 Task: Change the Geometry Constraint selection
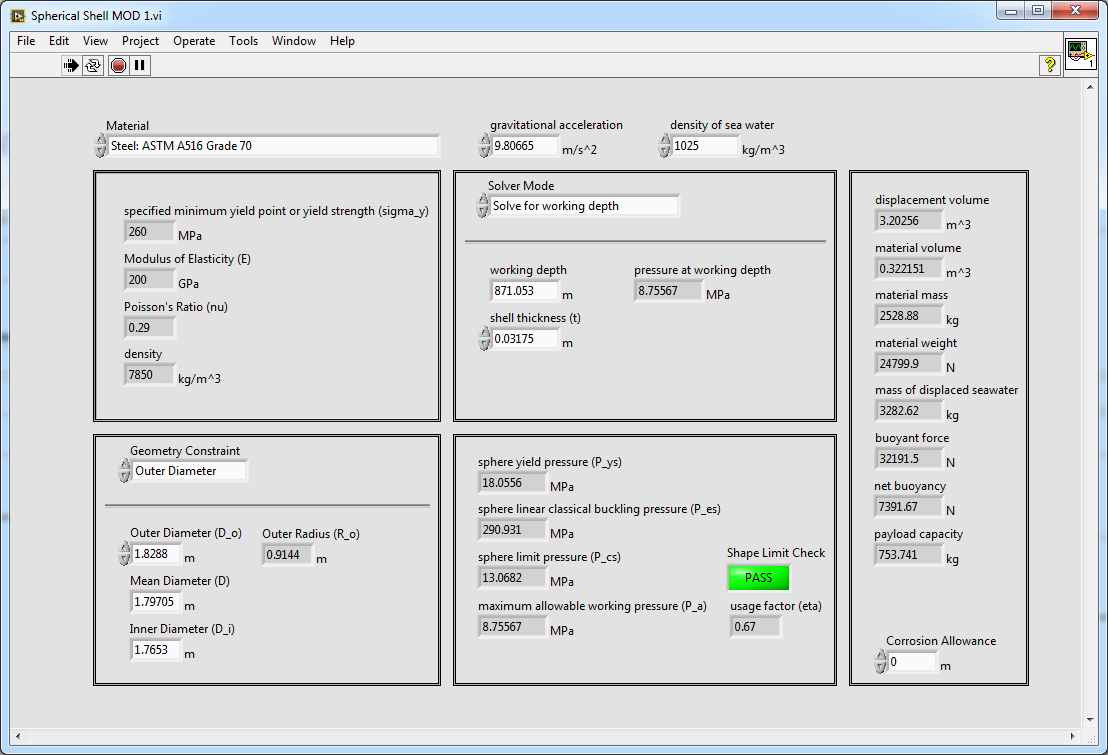pos(189,471)
